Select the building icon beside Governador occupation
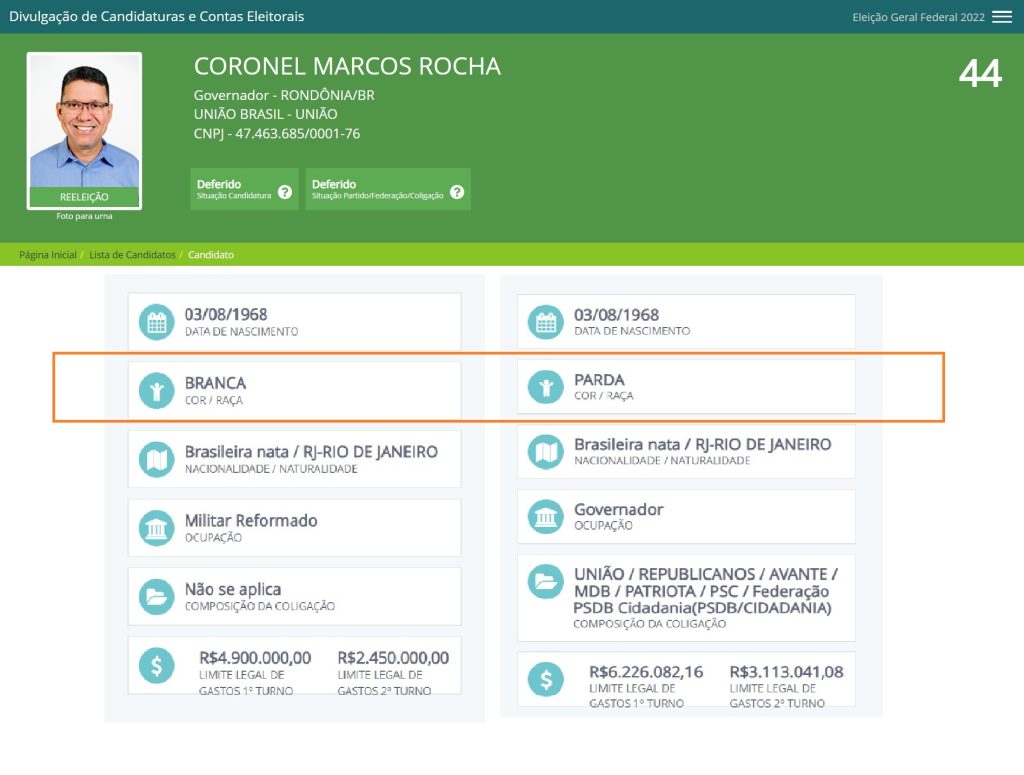This screenshot has height=775, width=1024. pos(545,517)
